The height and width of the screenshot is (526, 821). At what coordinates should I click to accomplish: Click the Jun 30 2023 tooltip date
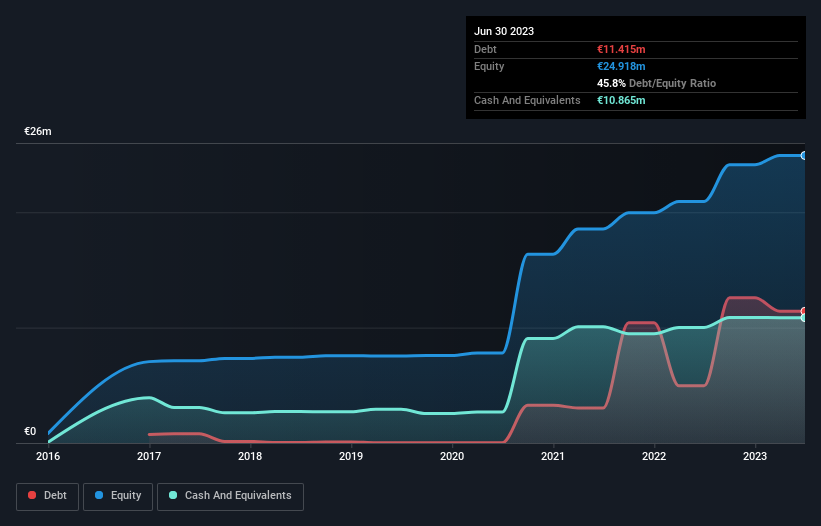[x=504, y=31]
